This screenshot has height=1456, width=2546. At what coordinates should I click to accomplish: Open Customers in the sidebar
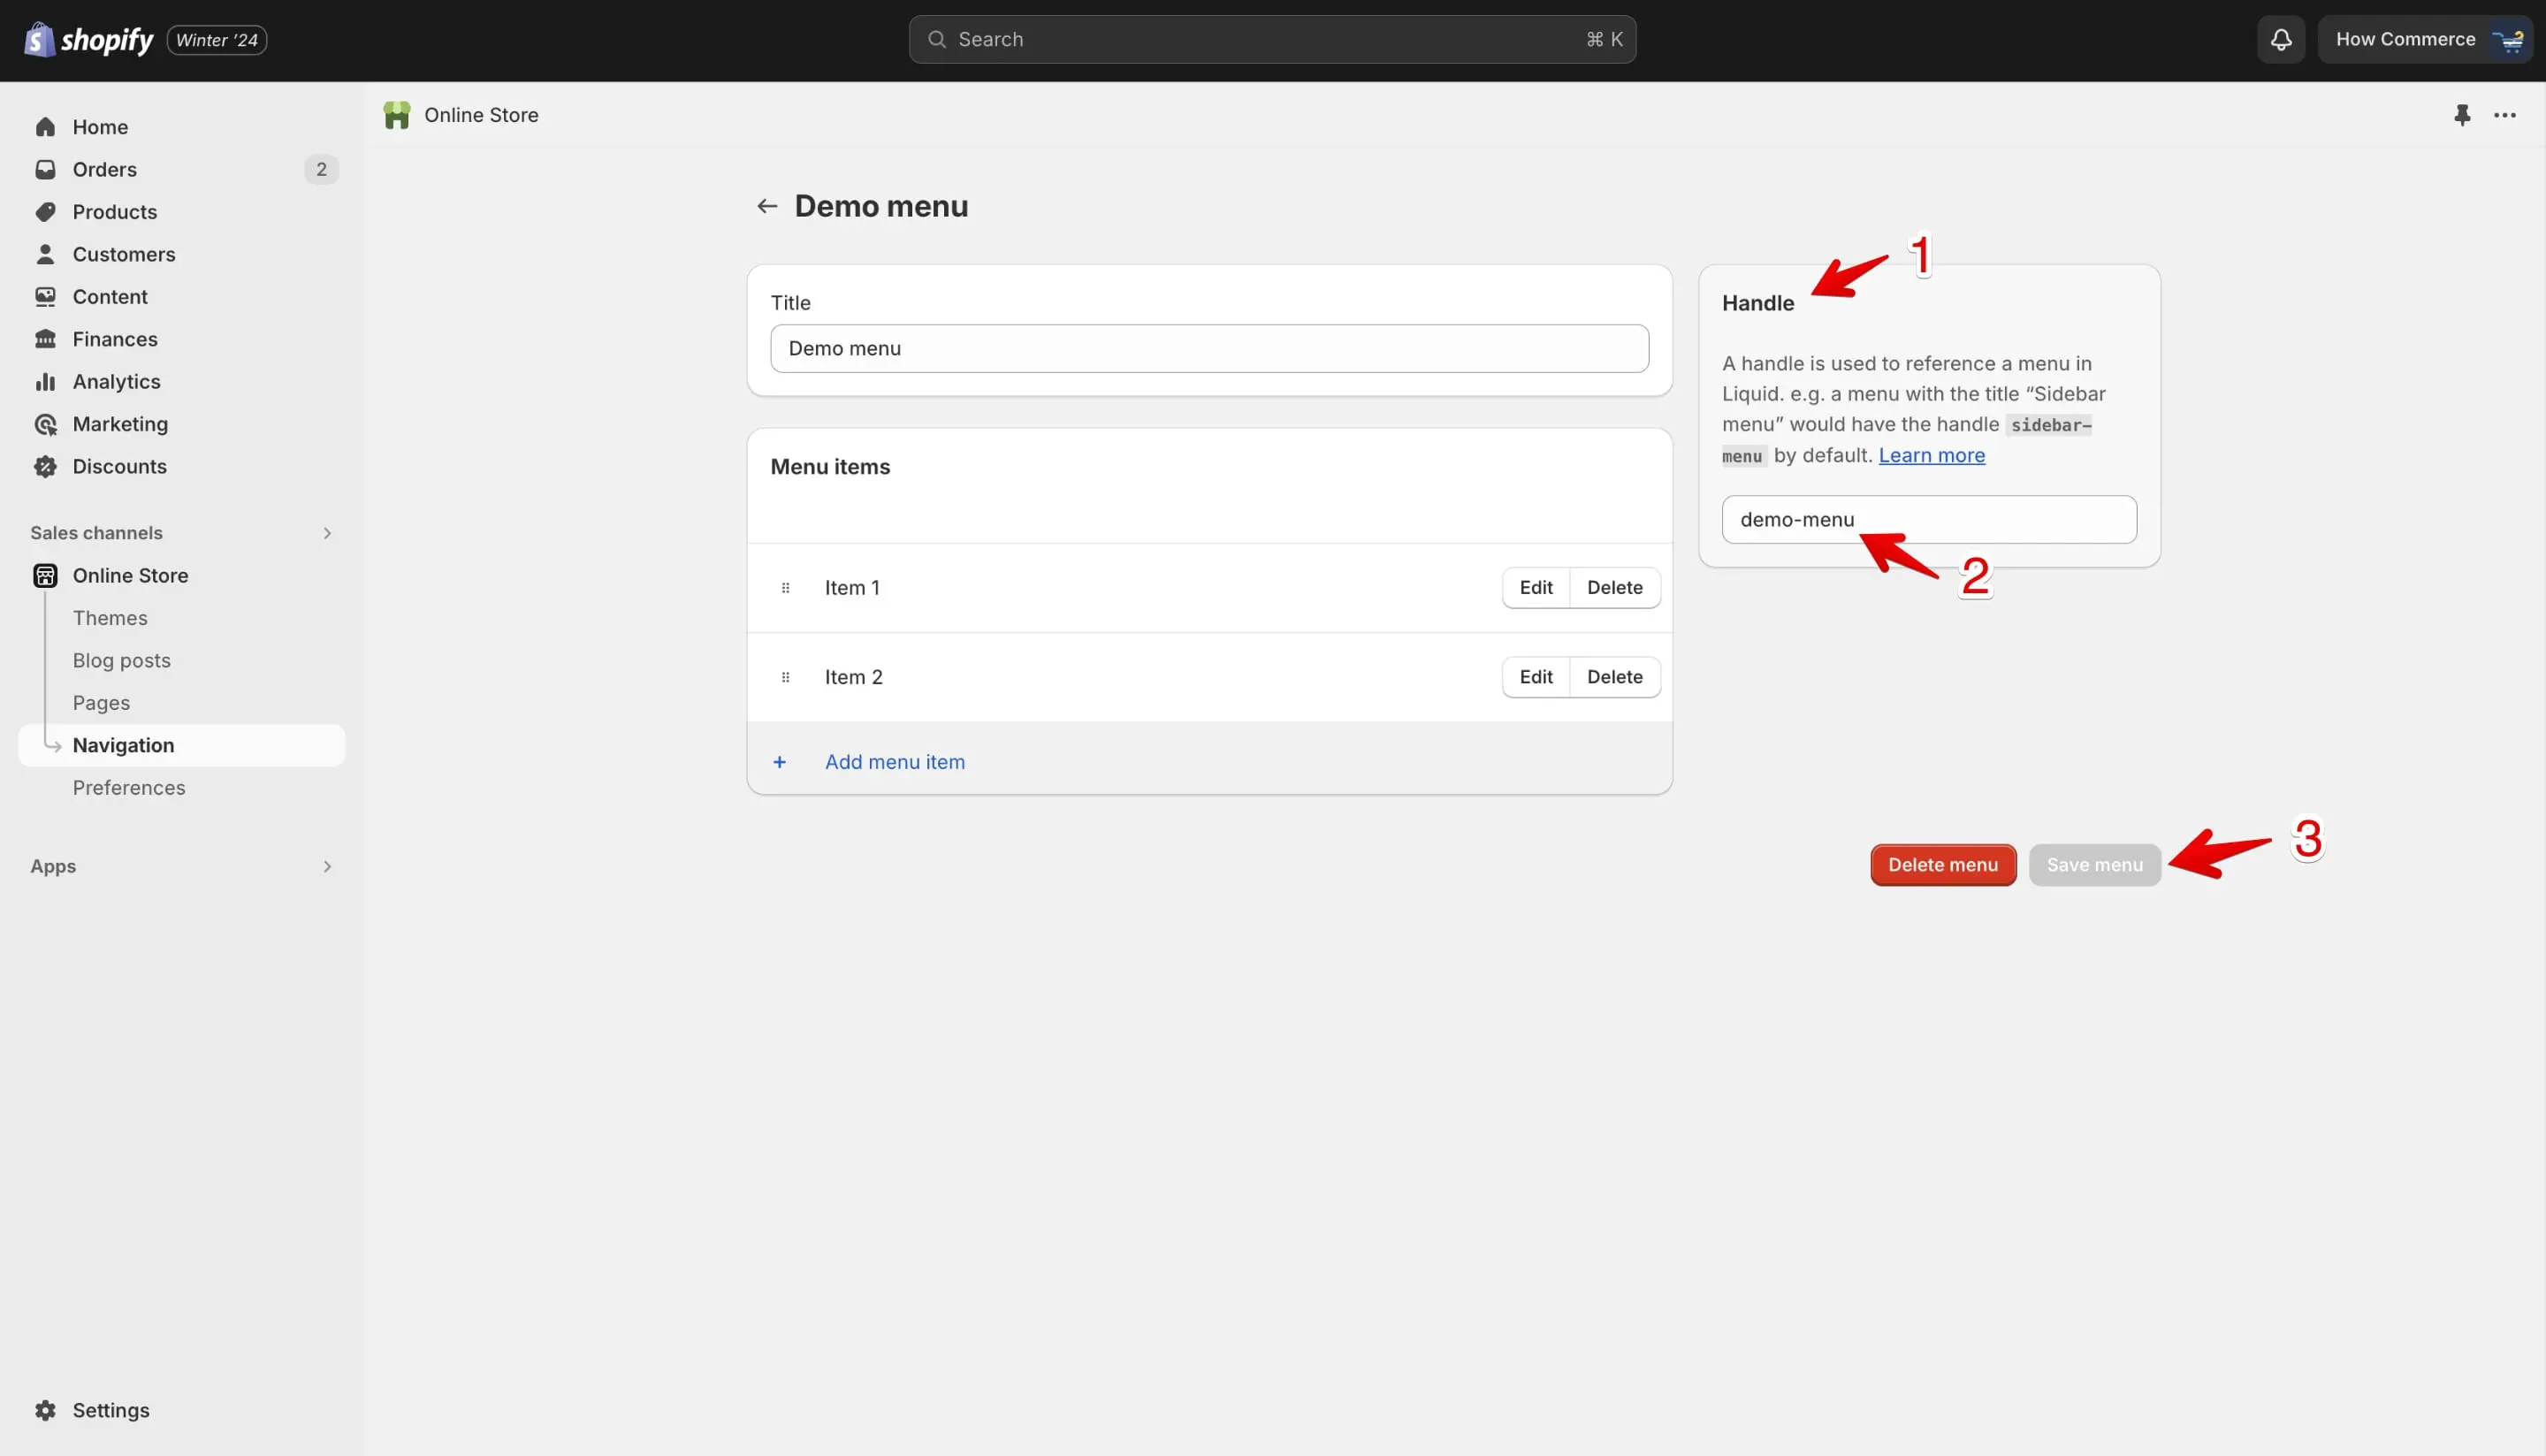[182, 255]
